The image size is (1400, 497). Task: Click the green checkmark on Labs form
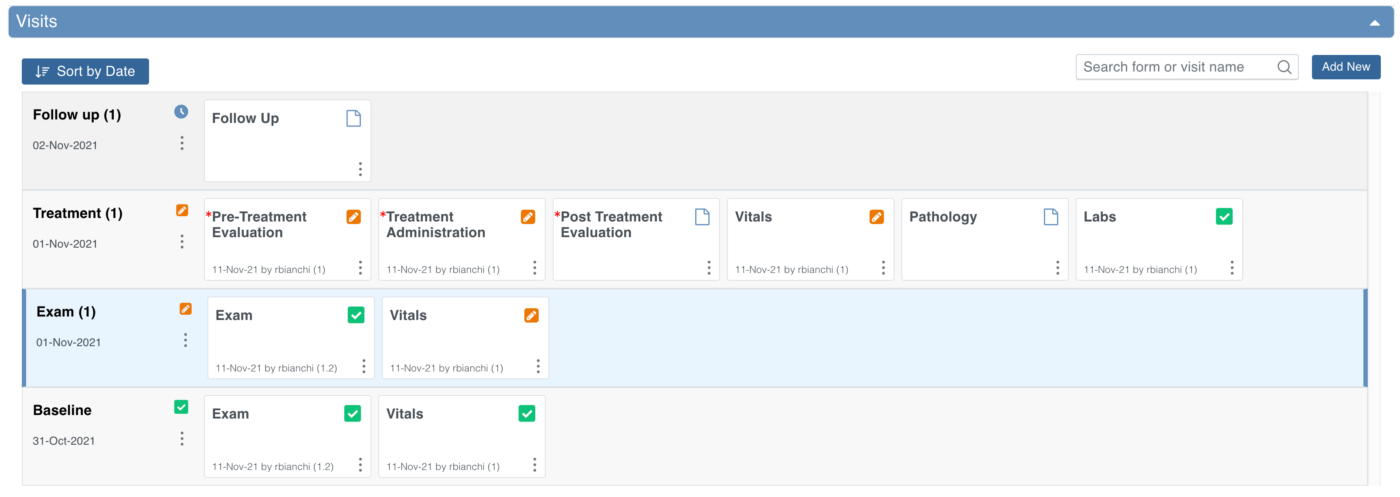pyautogui.click(x=1224, y=217)
